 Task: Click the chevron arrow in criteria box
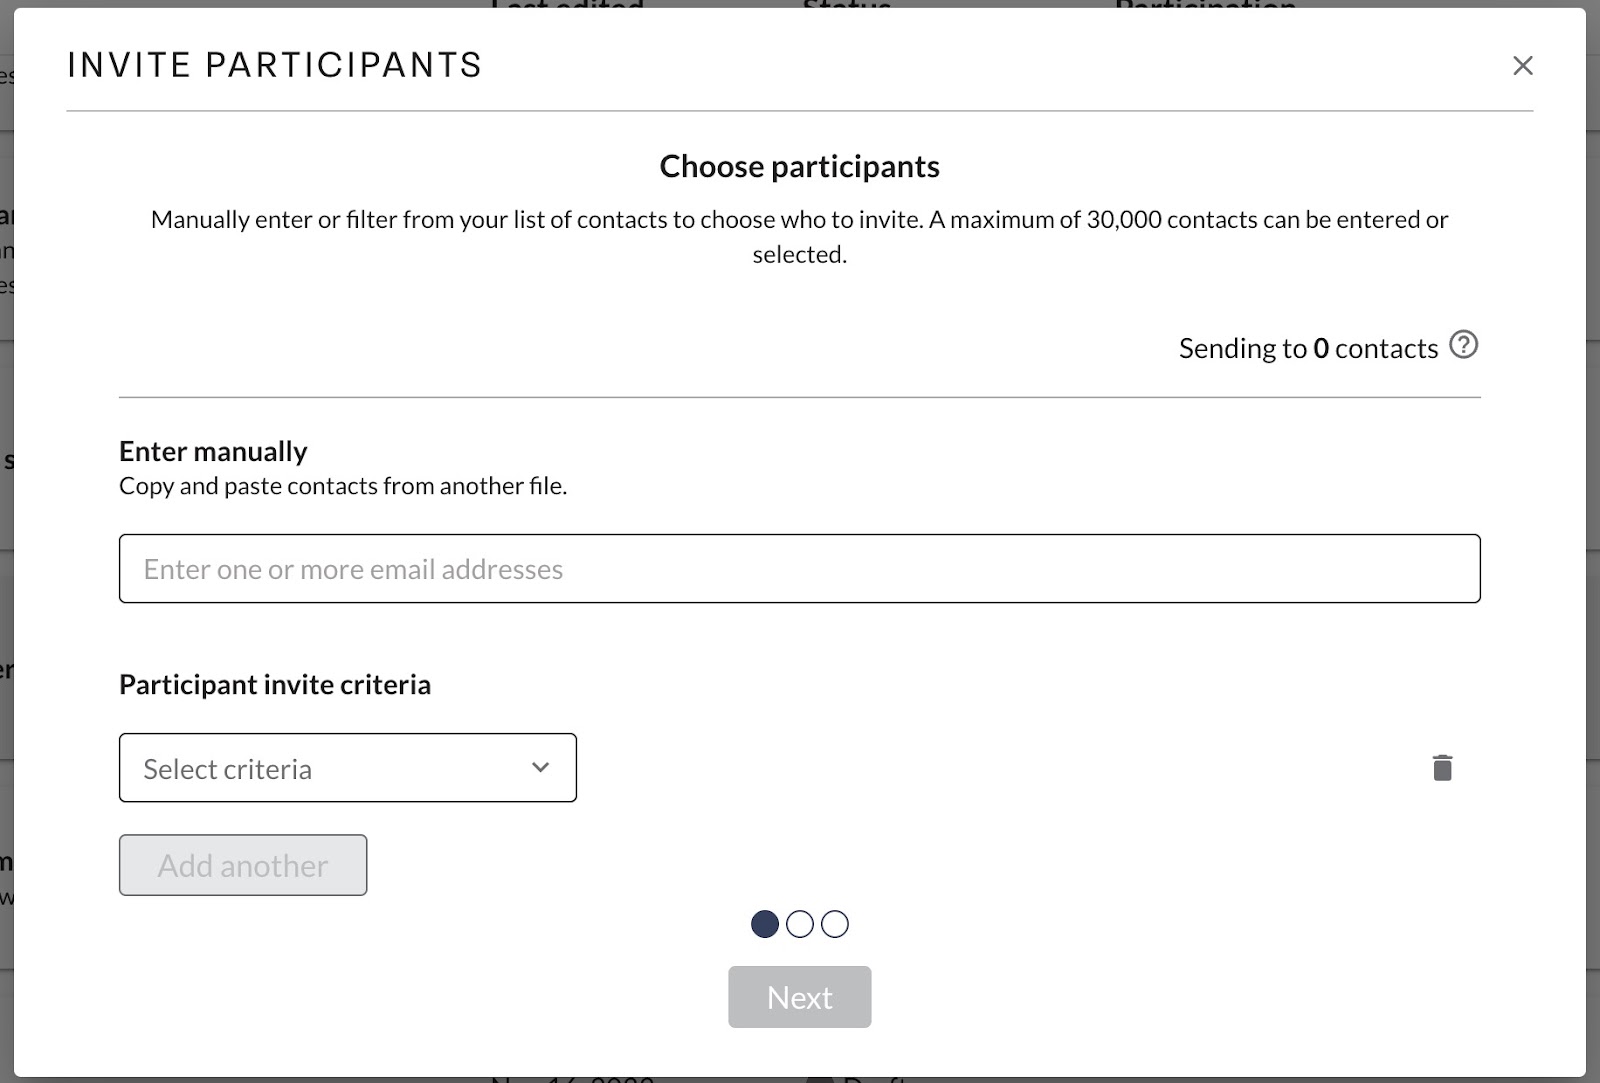pyautogui.click(x=540, y=767)
